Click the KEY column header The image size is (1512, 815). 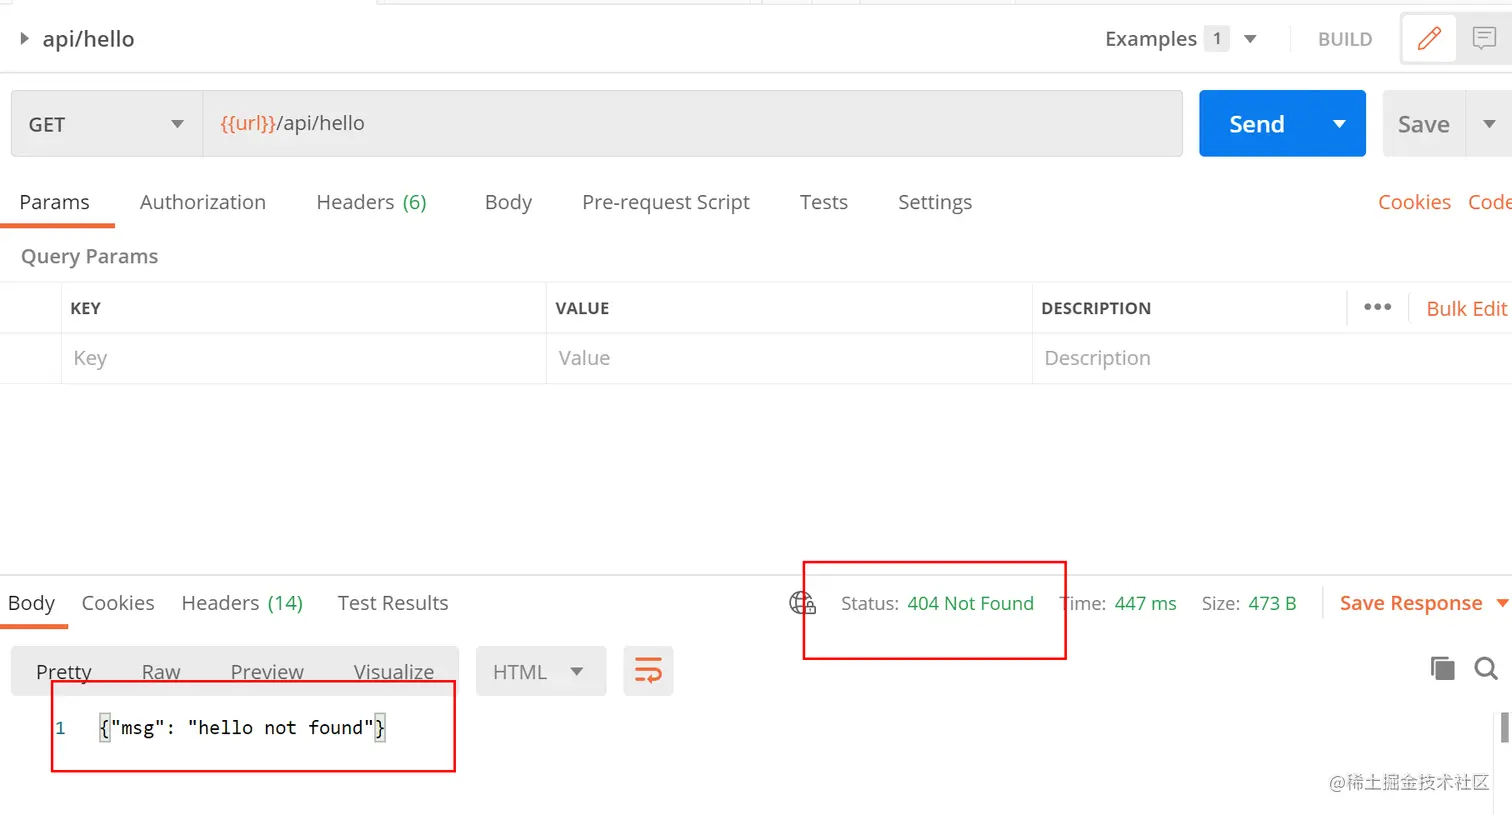point(86,308)
